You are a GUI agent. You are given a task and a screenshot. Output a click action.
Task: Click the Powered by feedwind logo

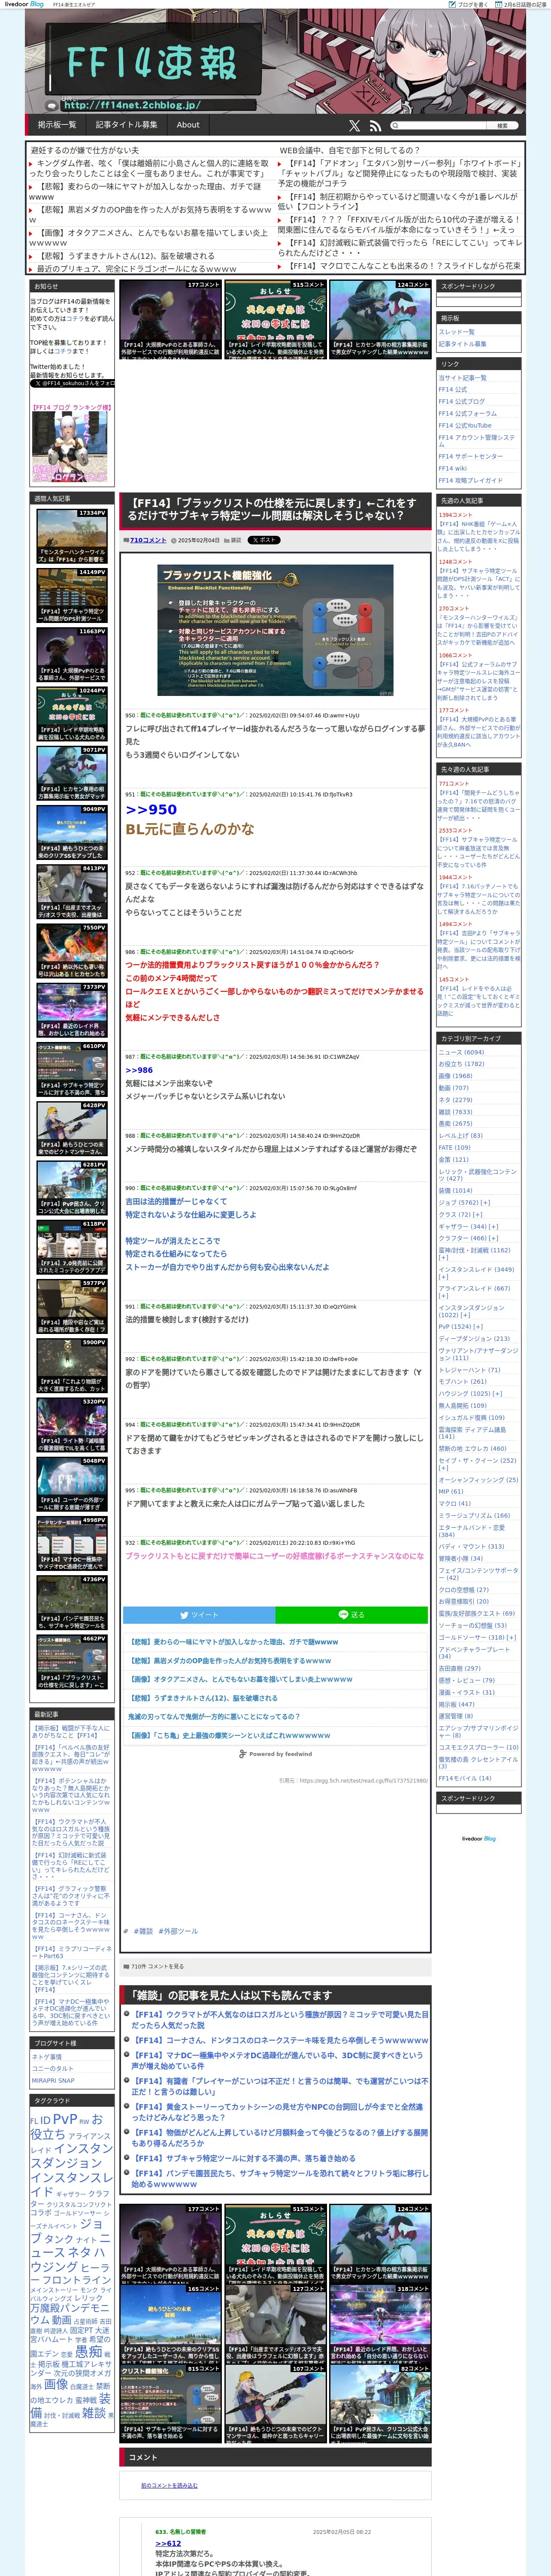(x=275, y=1754)
